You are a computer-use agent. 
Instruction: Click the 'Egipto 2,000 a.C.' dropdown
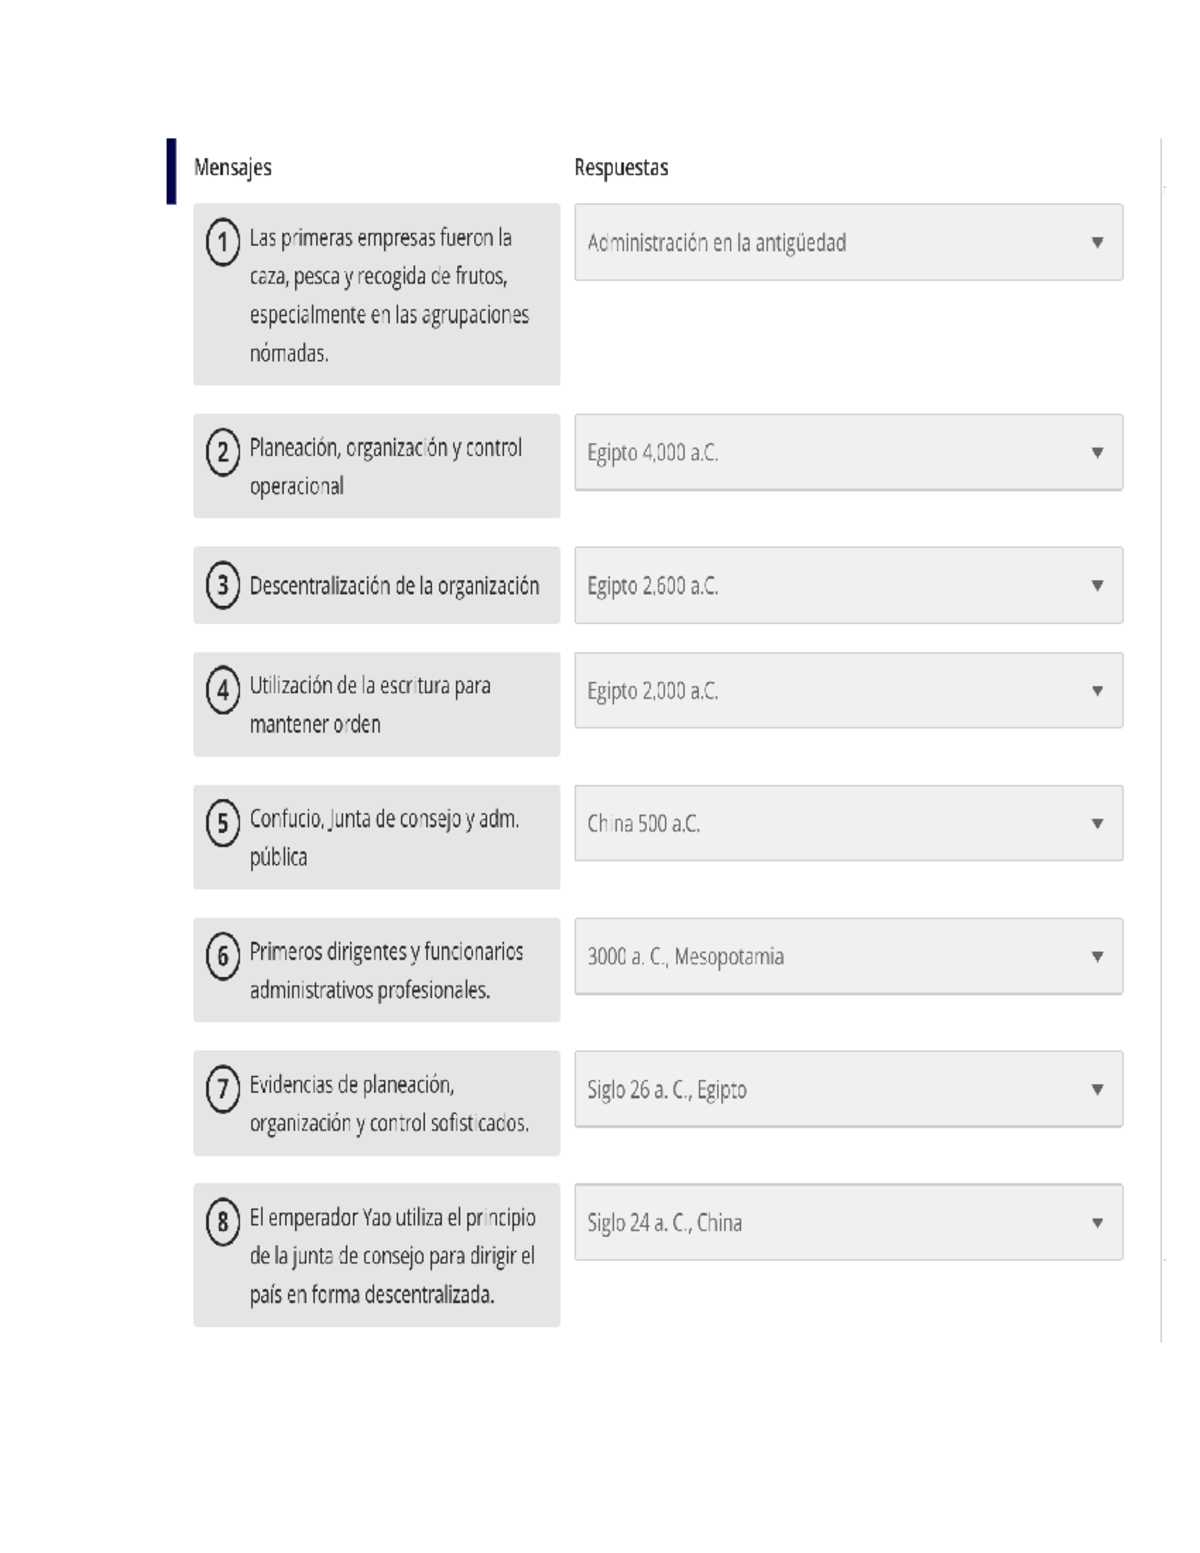(x=848, y=691)
